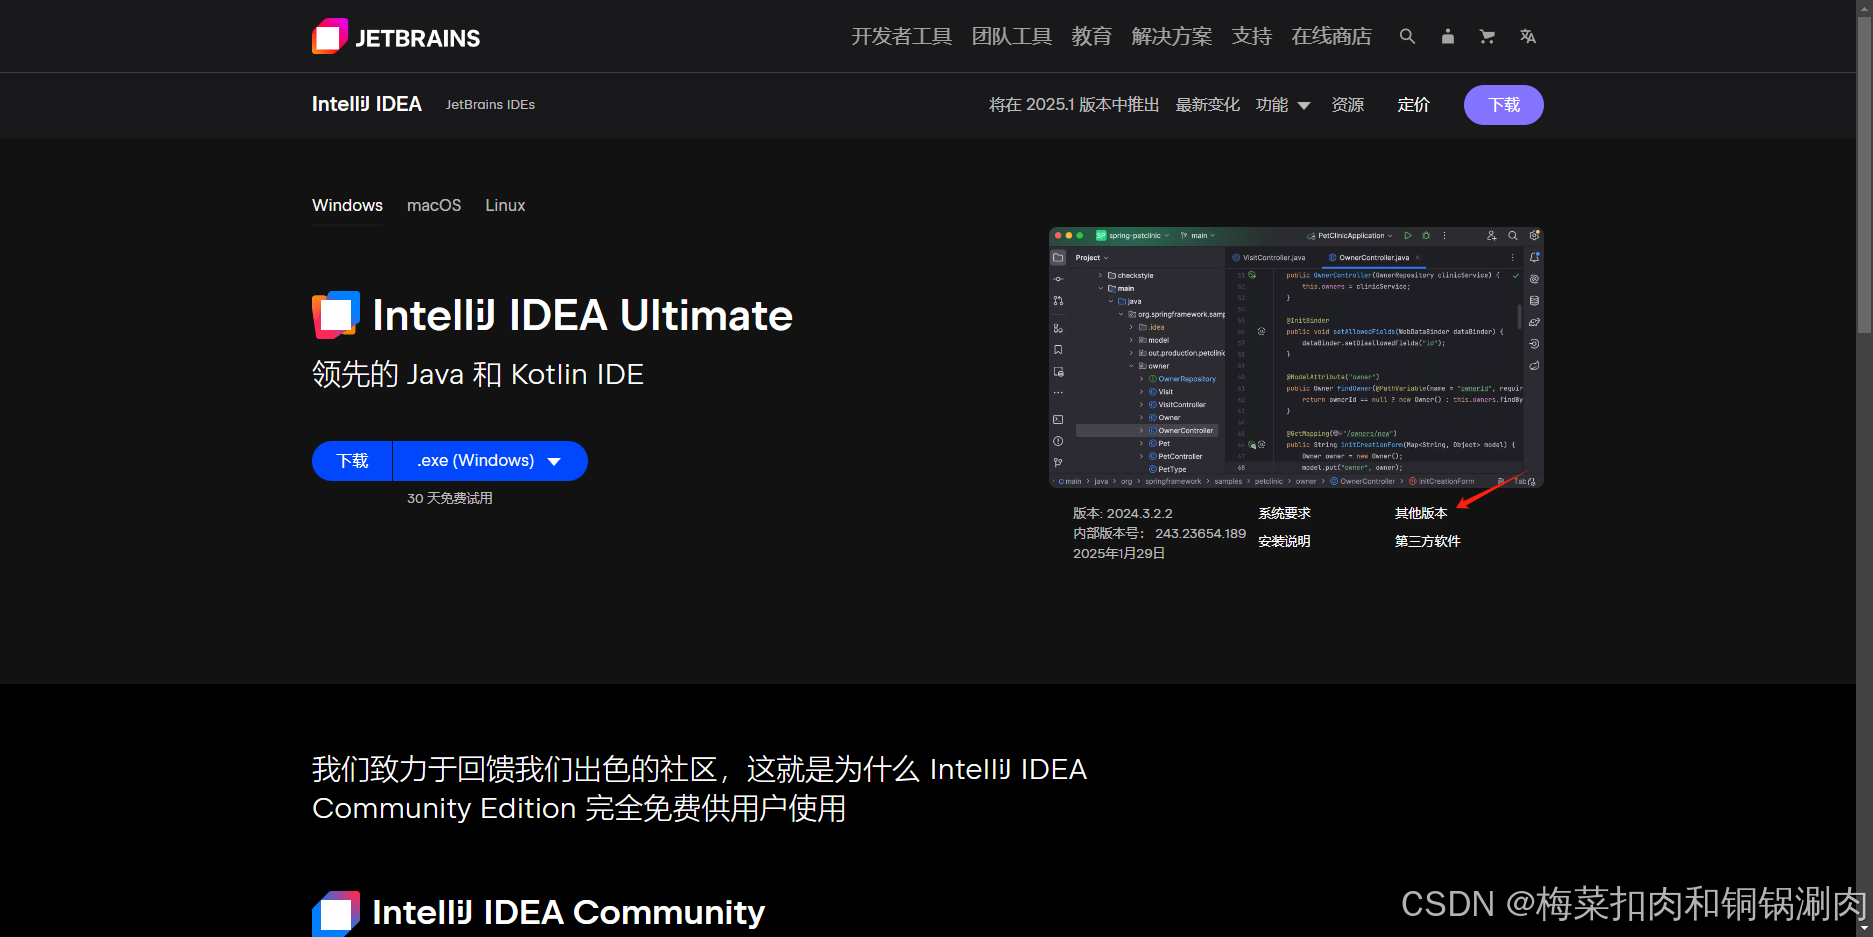This screenshot has width=1873, height=937.
Task: Click the 领先的 Java 和 Kotlin IDE subtitle
Action: (x=478, y=374)
